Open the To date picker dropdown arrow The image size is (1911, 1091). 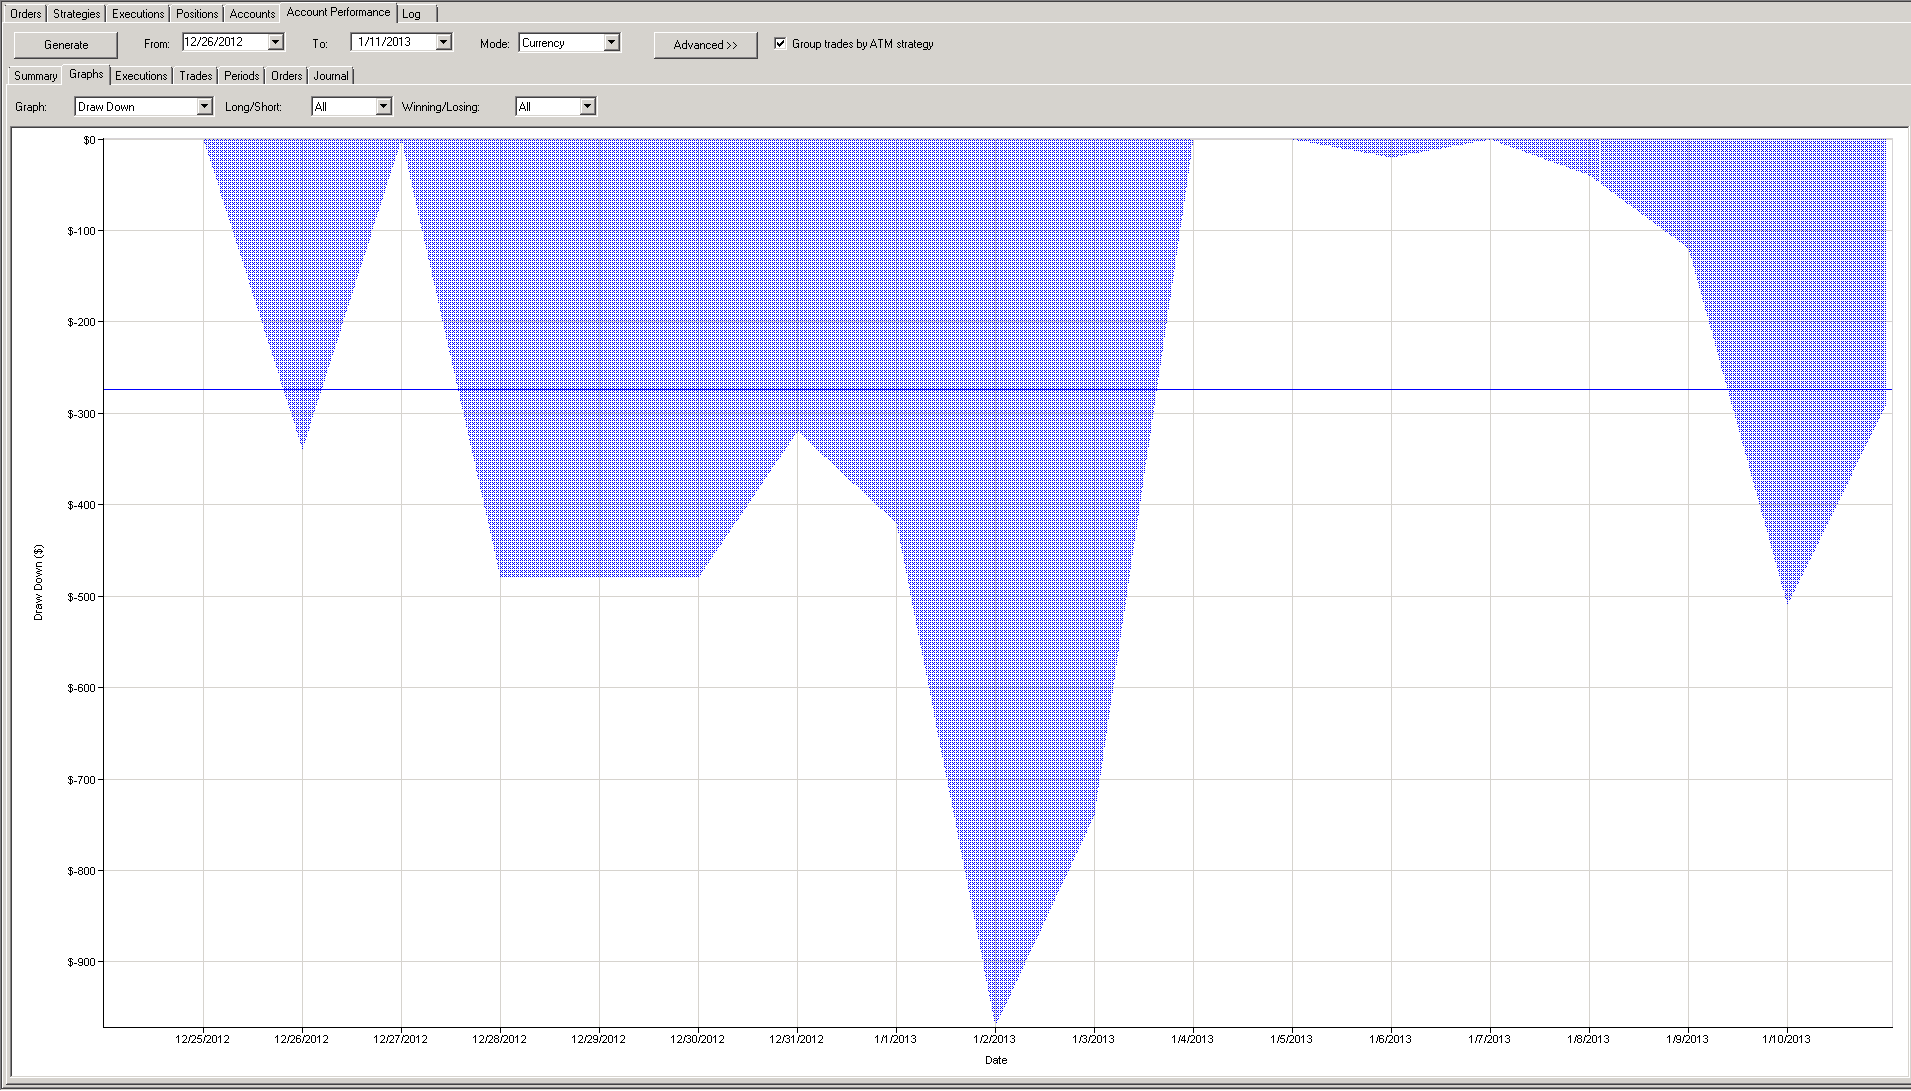click(x=444, y=42)
